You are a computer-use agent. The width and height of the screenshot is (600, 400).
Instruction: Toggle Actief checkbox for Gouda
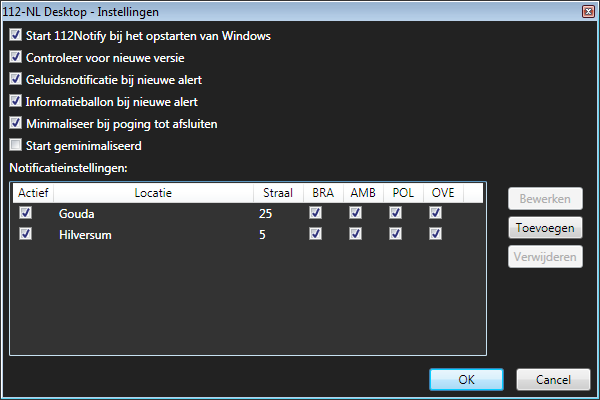26,213
